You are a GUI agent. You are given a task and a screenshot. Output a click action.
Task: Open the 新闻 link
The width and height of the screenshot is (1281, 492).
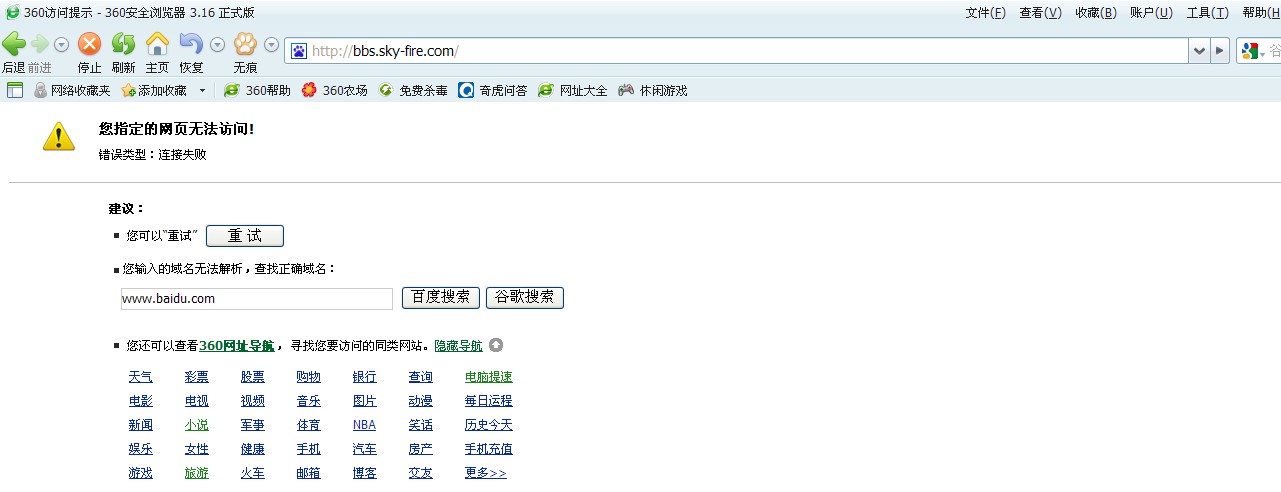click(x=141, y=425)
